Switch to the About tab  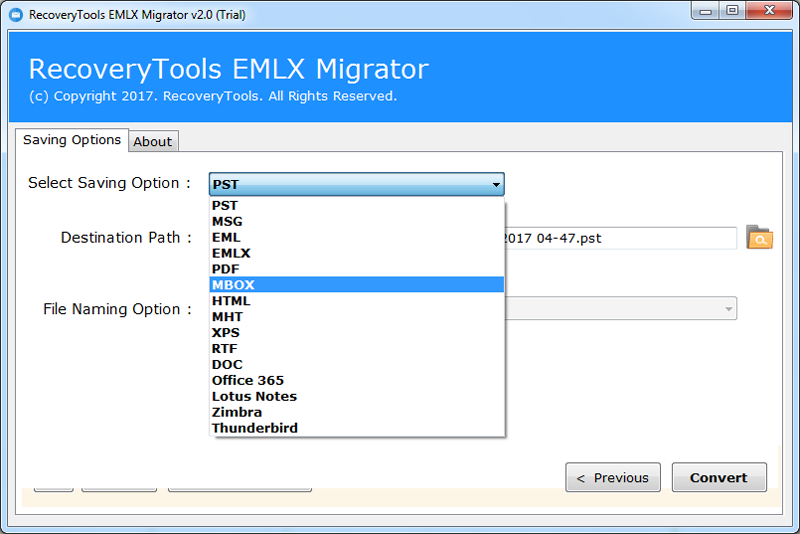[153, 141]
